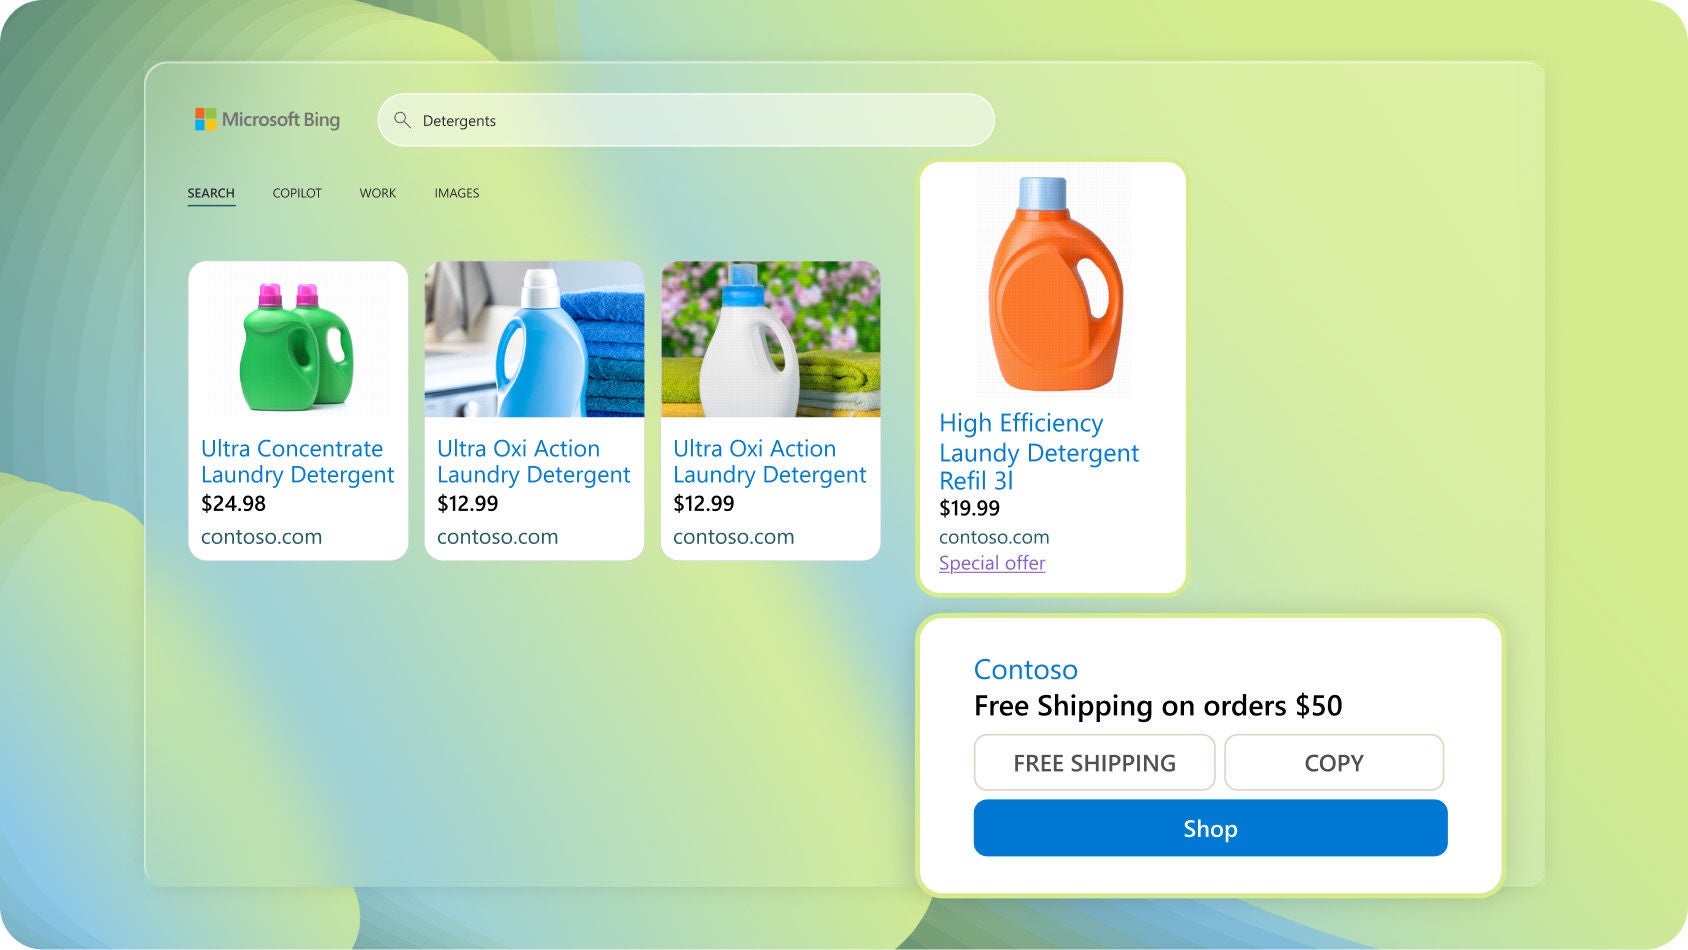Open the white detergent bottle thumbnail
This screenshot has width=1688, height=950.
point(770,340)
